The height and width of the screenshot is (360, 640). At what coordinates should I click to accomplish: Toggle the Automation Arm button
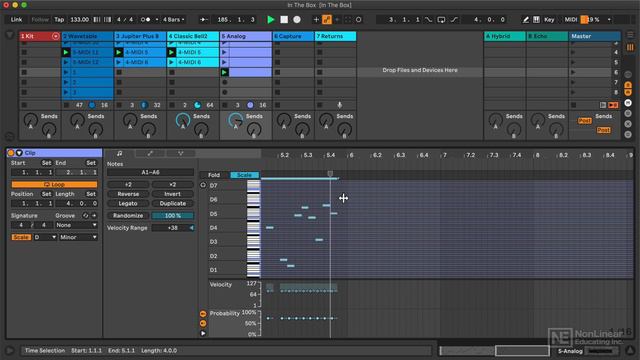click(x=327, y=19)
